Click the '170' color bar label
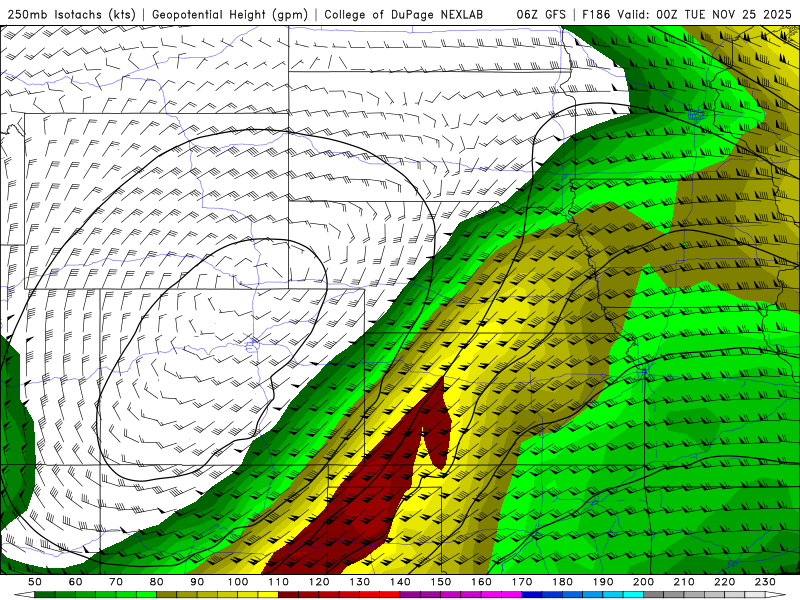Screen dimensions: 800x600 [x=522, y=582]
